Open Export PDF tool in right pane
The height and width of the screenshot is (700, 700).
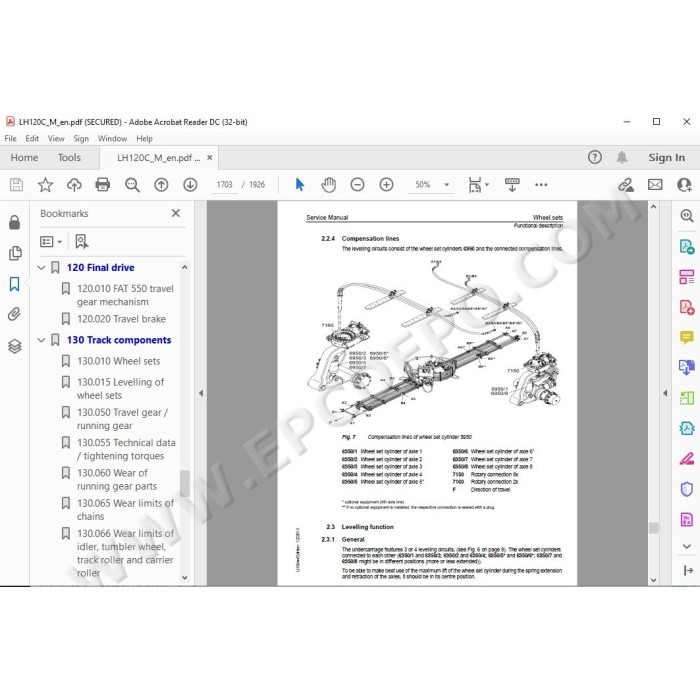tap(687, 246)
